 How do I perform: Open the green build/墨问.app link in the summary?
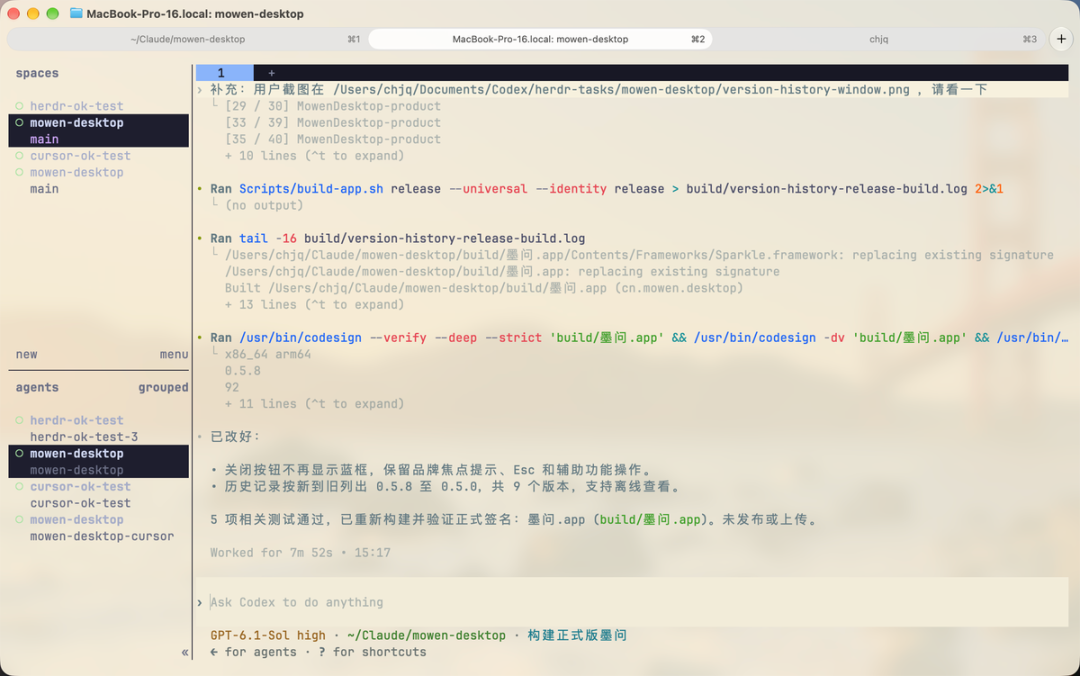[650, 520]
